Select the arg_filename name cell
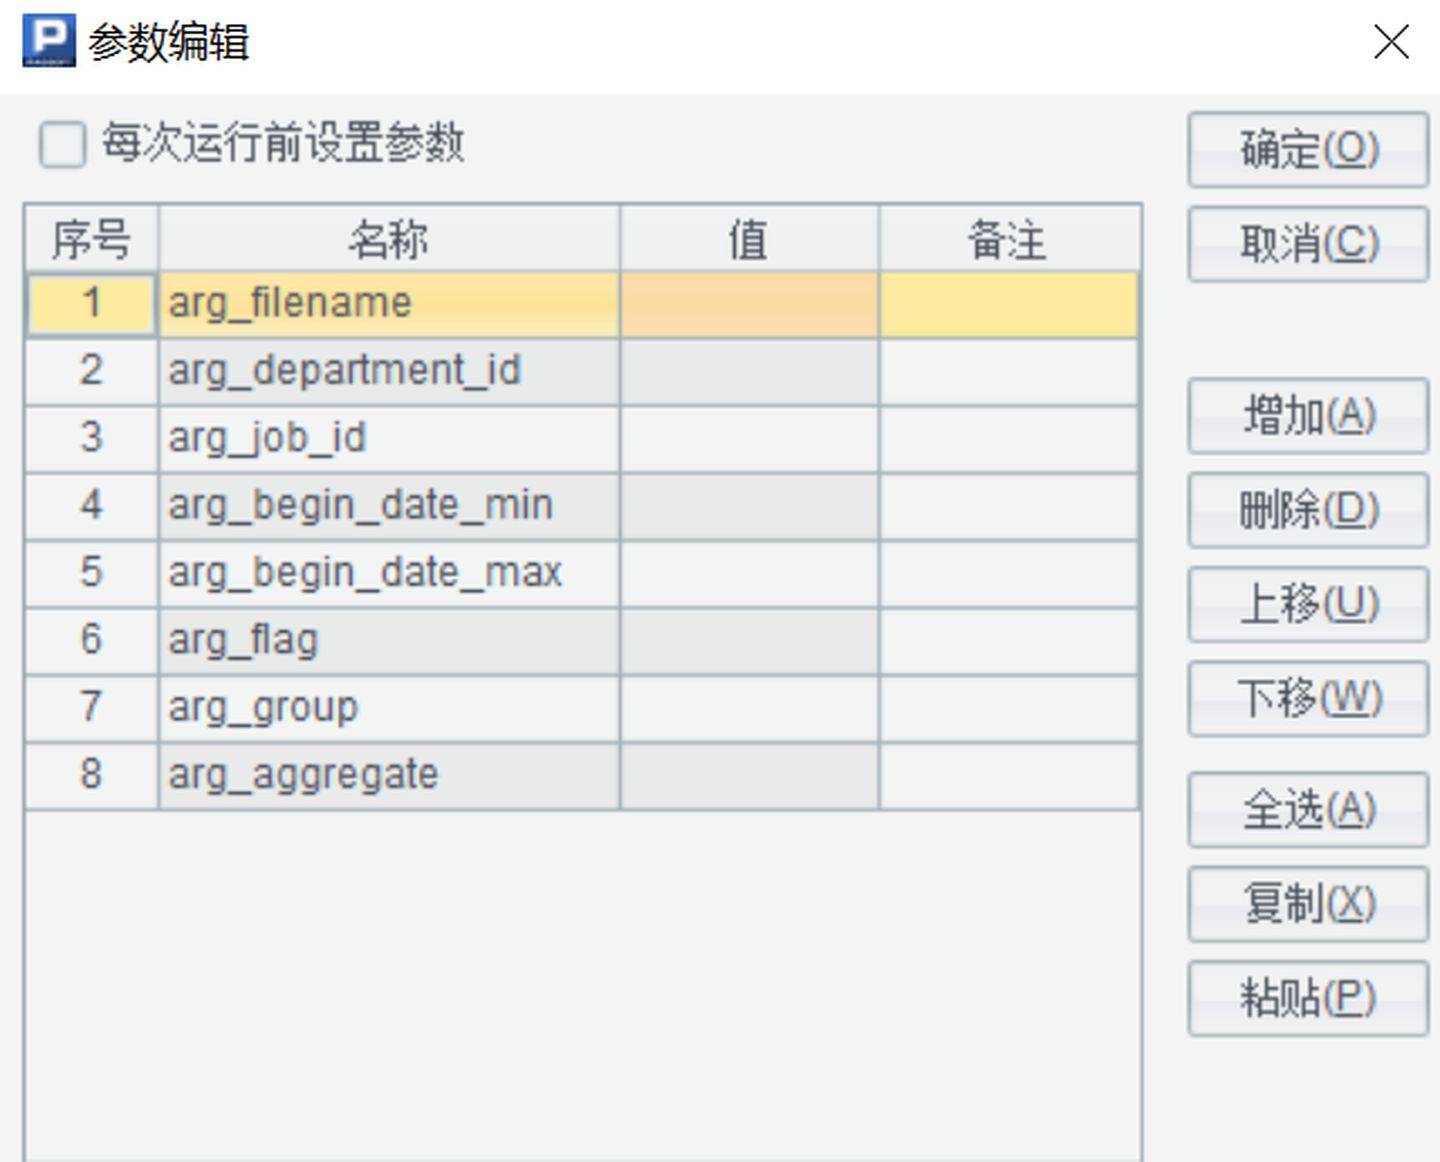 coord(388,304)
